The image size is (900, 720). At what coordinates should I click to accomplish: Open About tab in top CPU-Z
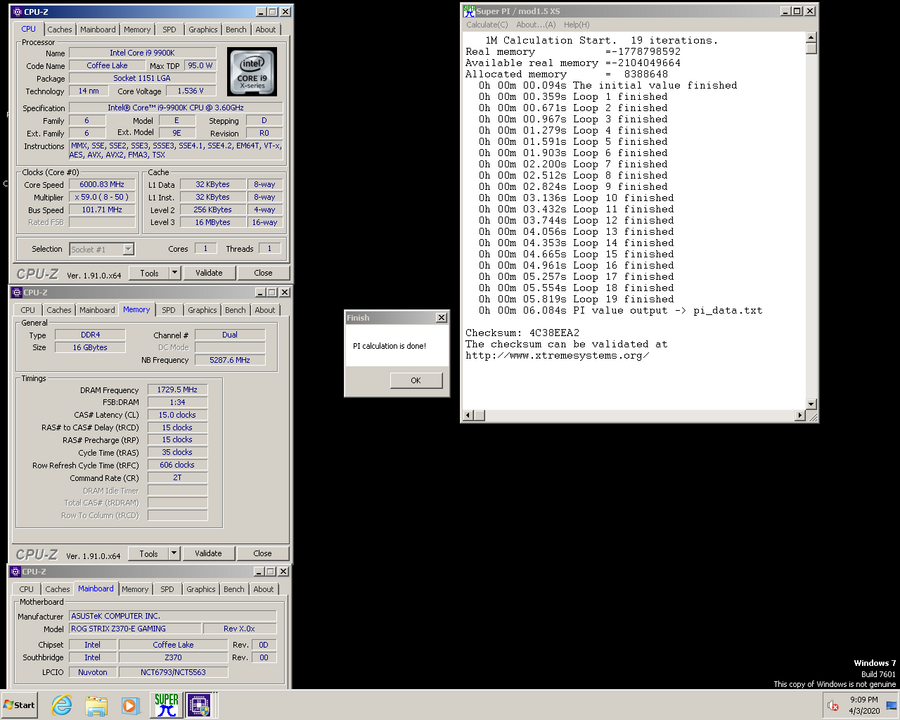pyautogui.click(x=265, y=29)
